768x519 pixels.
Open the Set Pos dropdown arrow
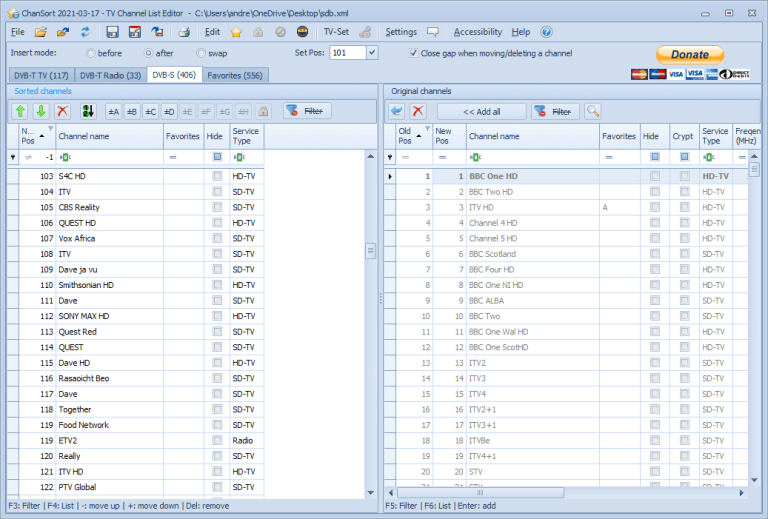click(x=372, y=53)
